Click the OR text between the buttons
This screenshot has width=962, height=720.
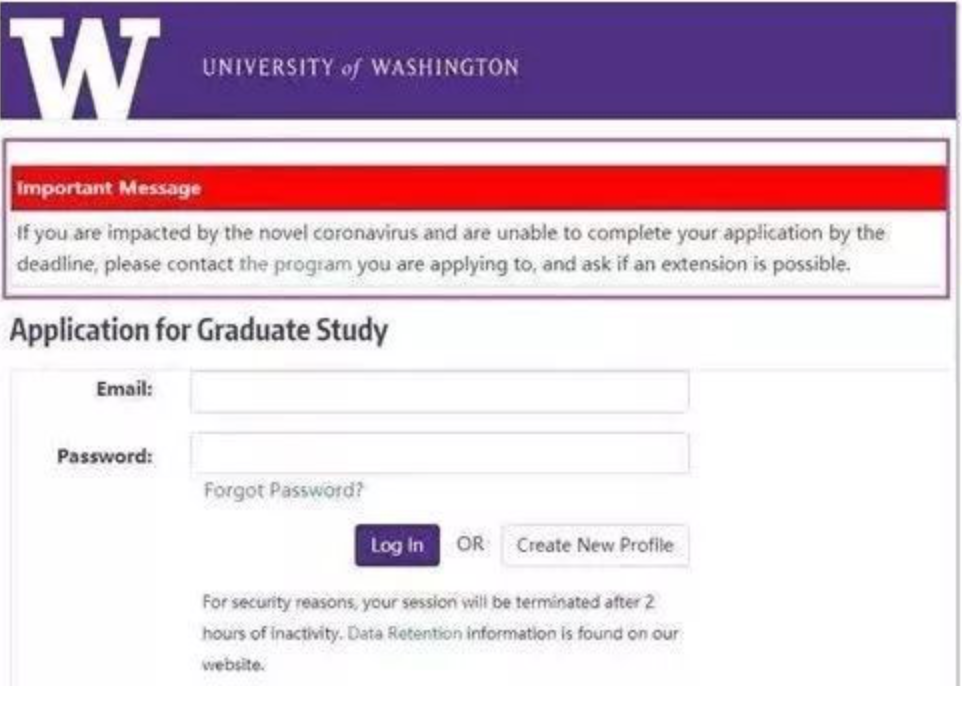(470, 545)
